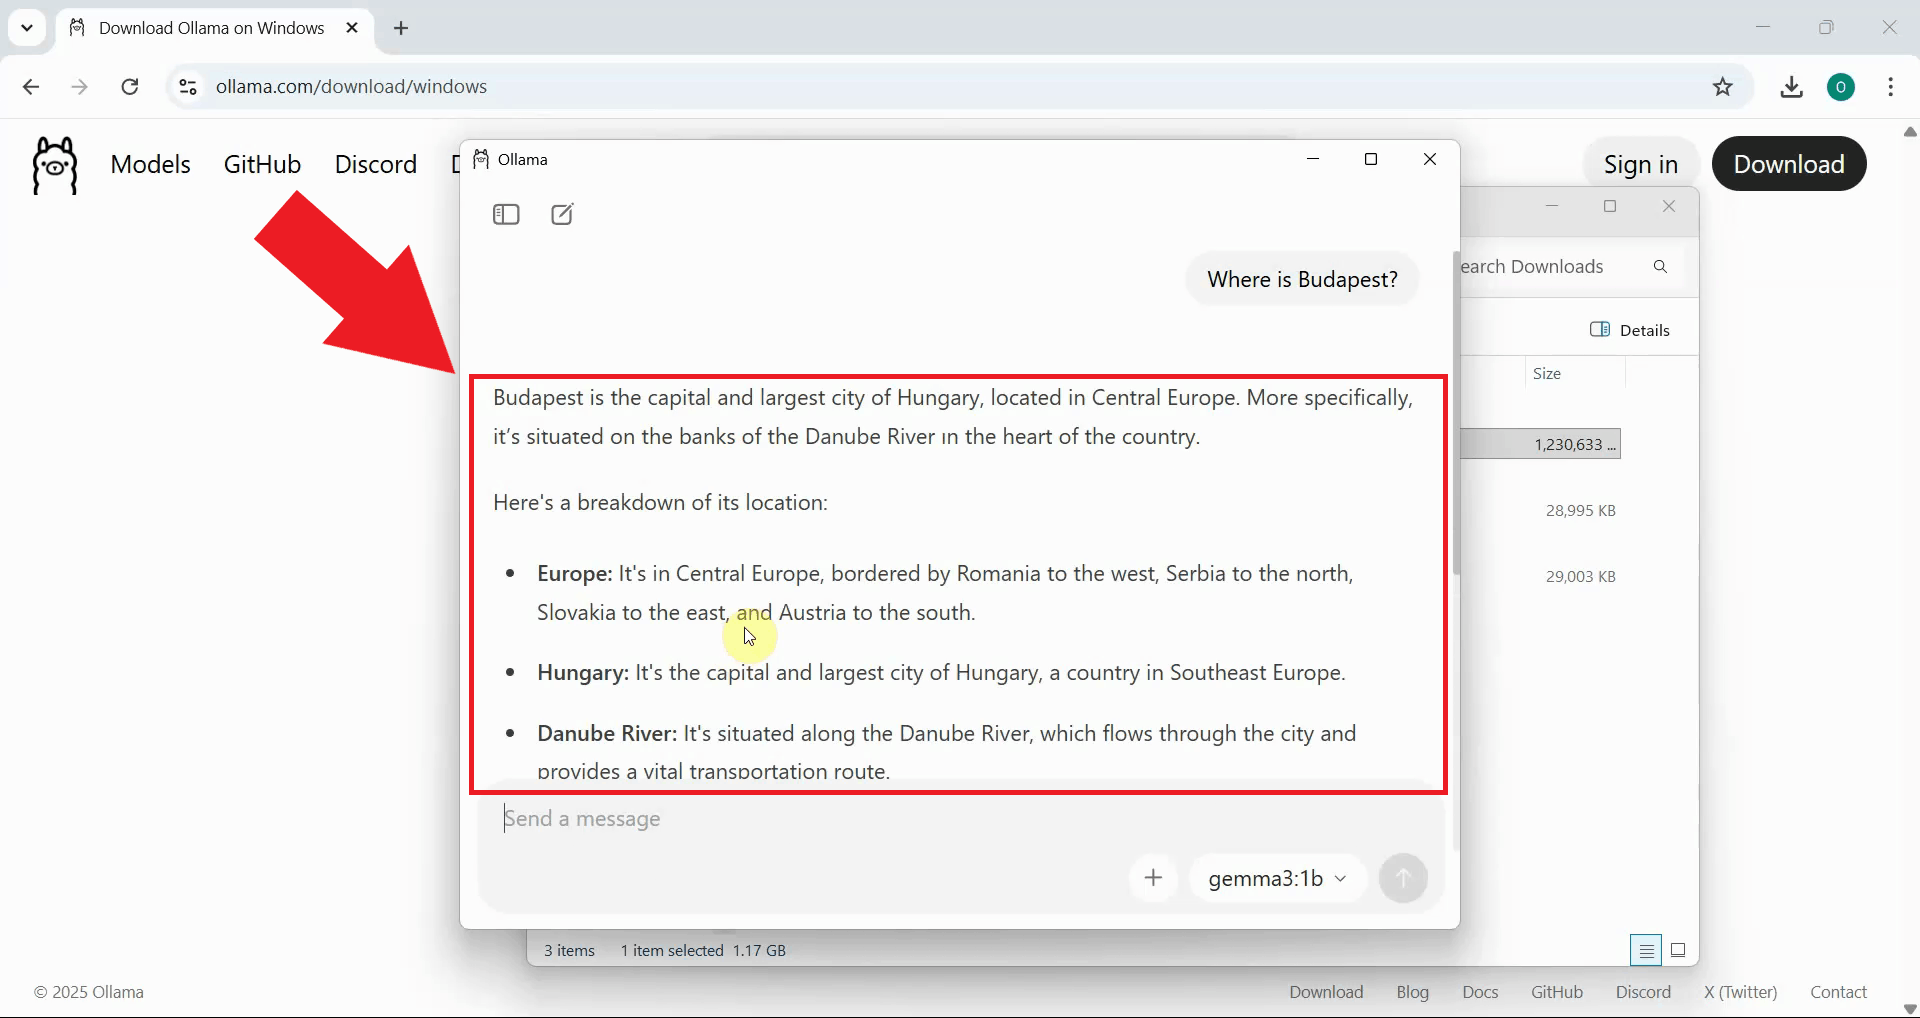Click the black Download button
1920x1018 pixels.
(x=1788, y=164)
